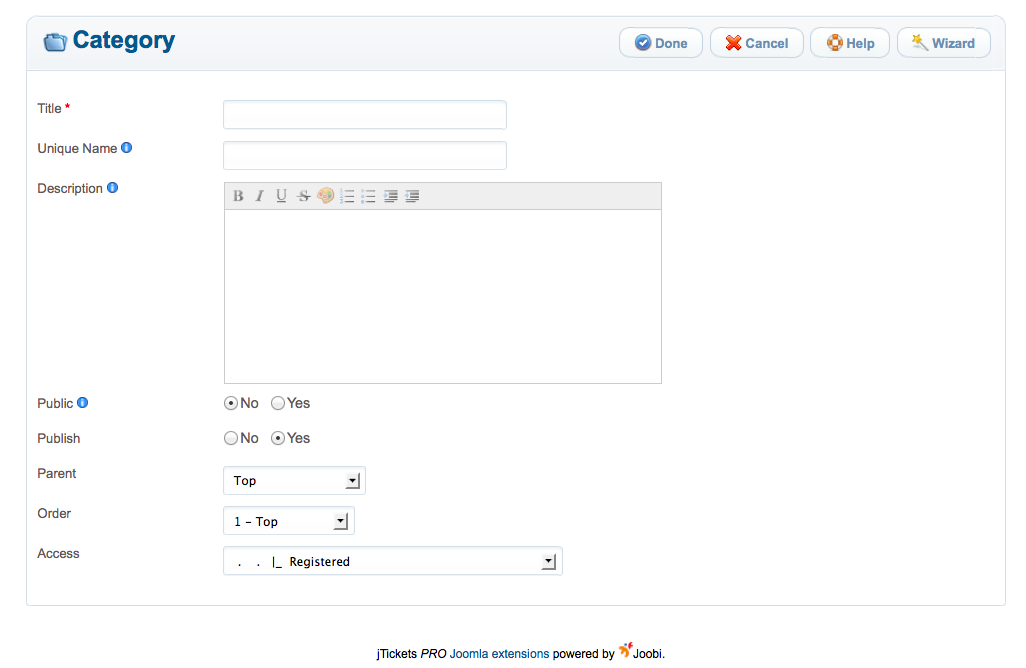Viewport: 1026px width, 668px height.
Task: Apply underline formatting in Description editor
Action: point(281,196)
